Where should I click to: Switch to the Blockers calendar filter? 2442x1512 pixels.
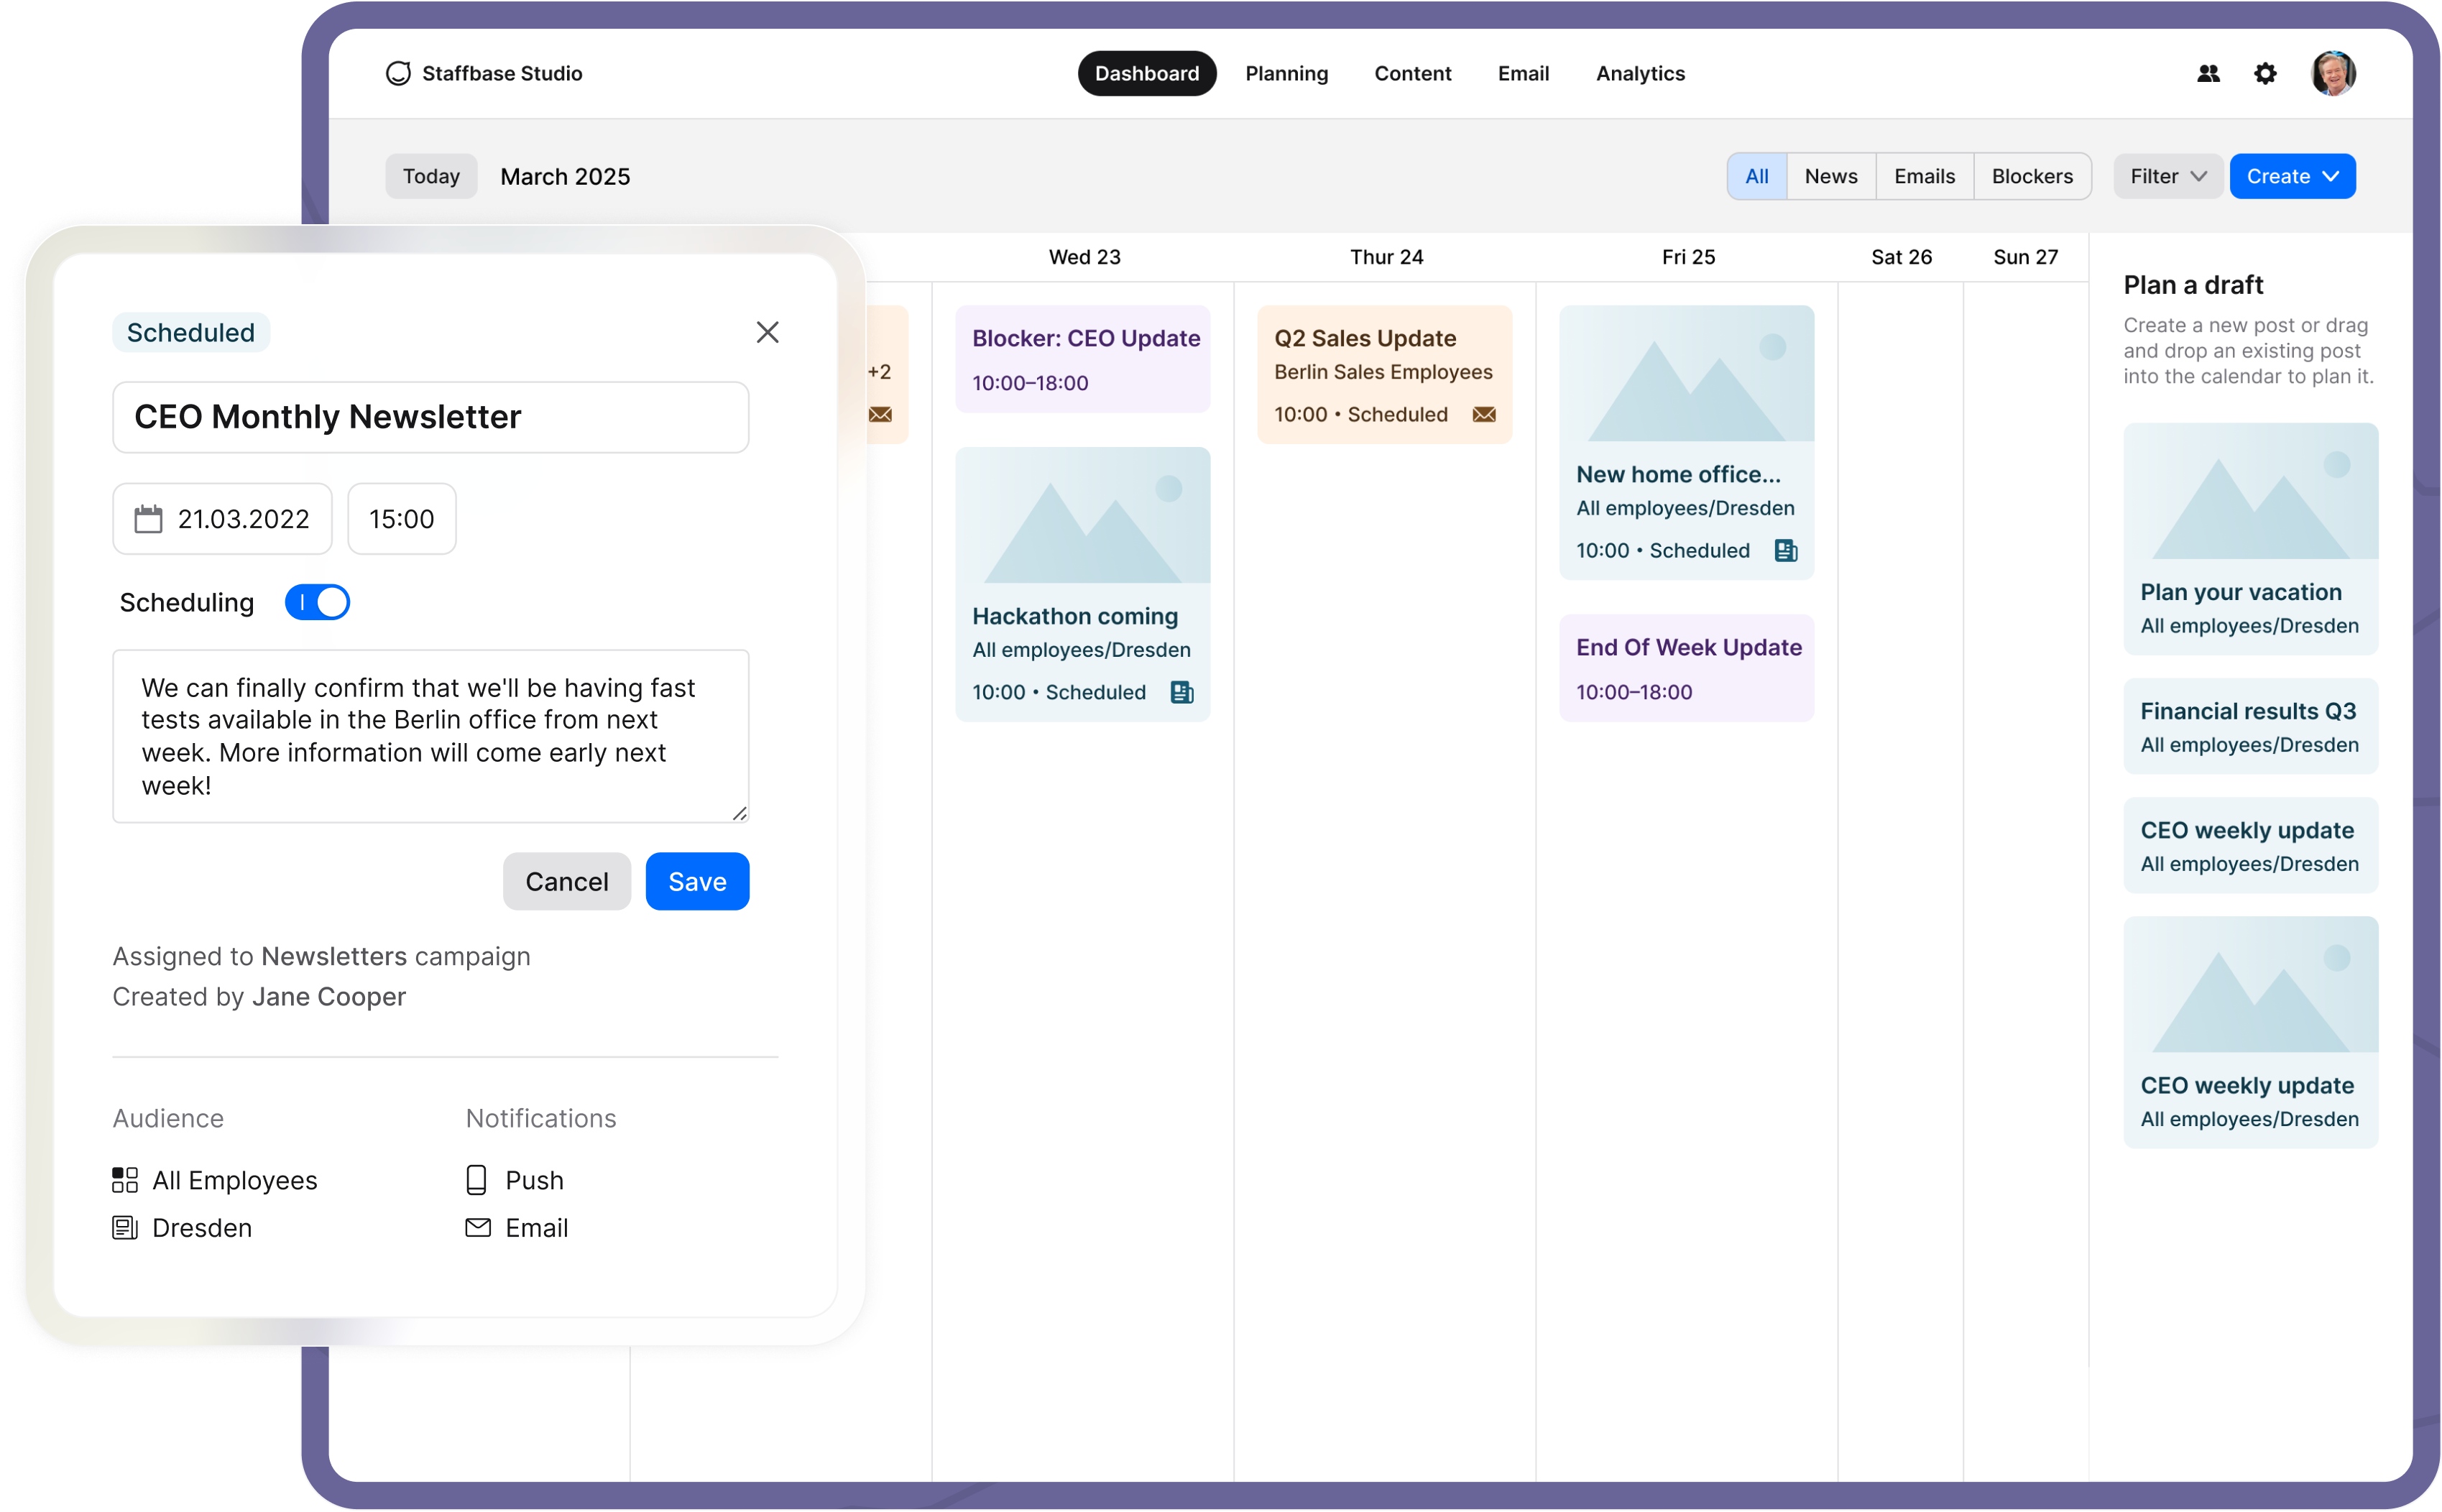(2032, 176)
